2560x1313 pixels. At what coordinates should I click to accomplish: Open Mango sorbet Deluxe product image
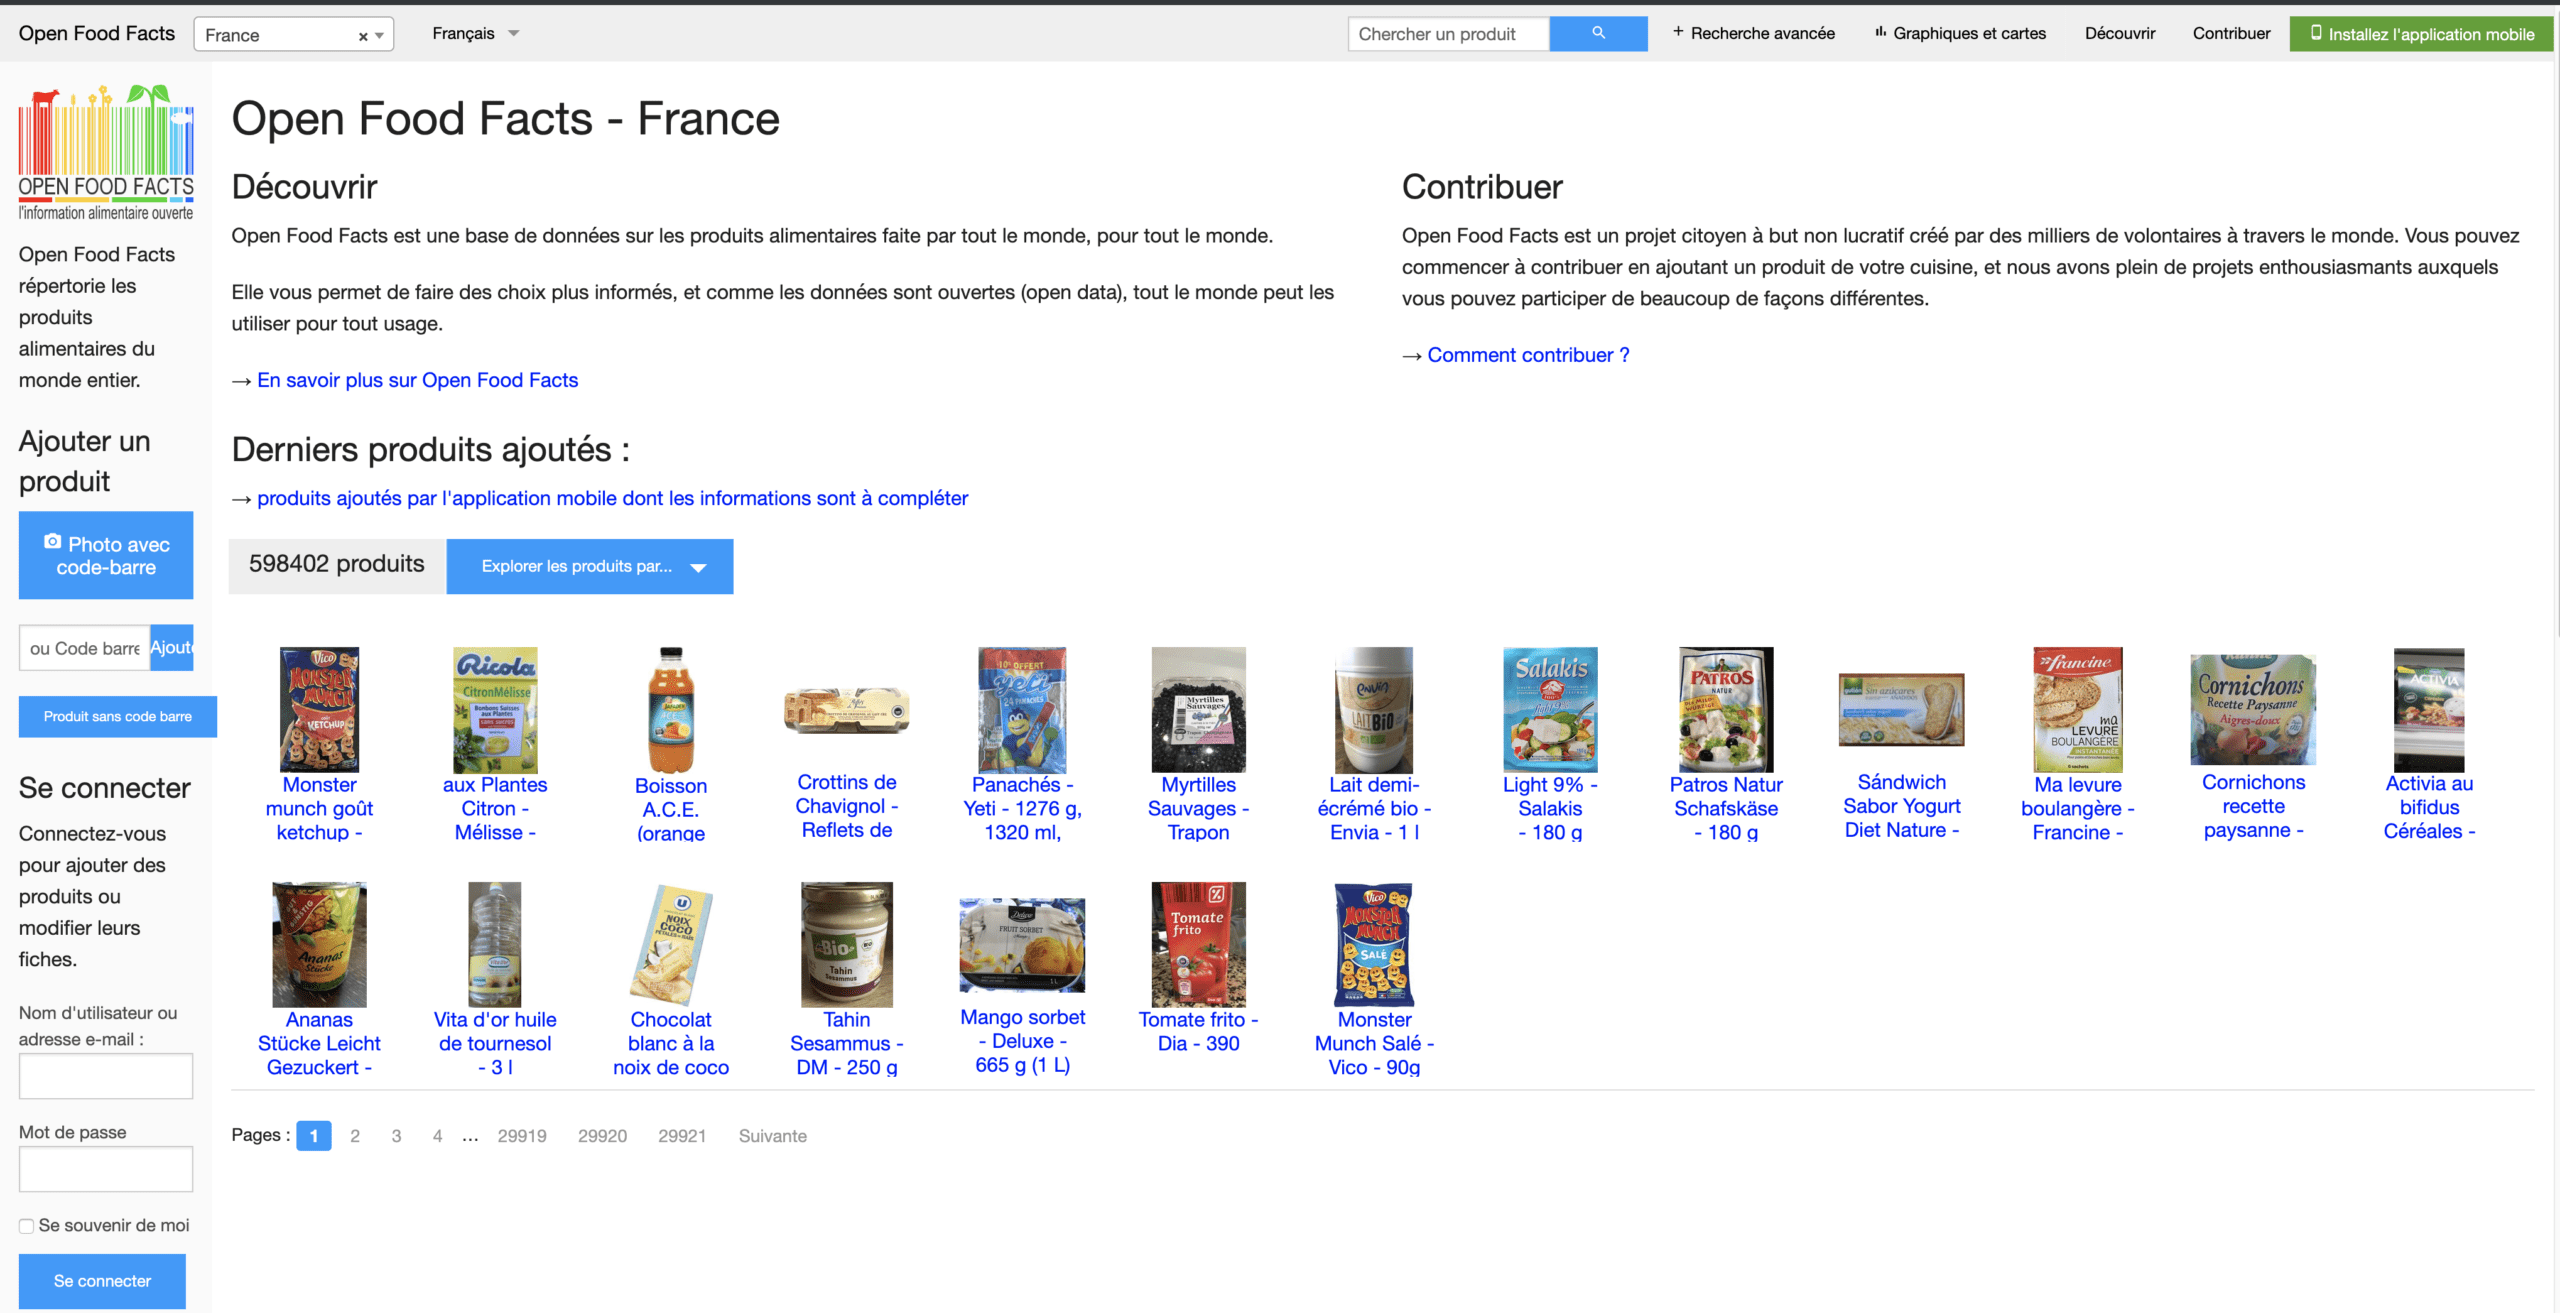tap(1022, 945)
